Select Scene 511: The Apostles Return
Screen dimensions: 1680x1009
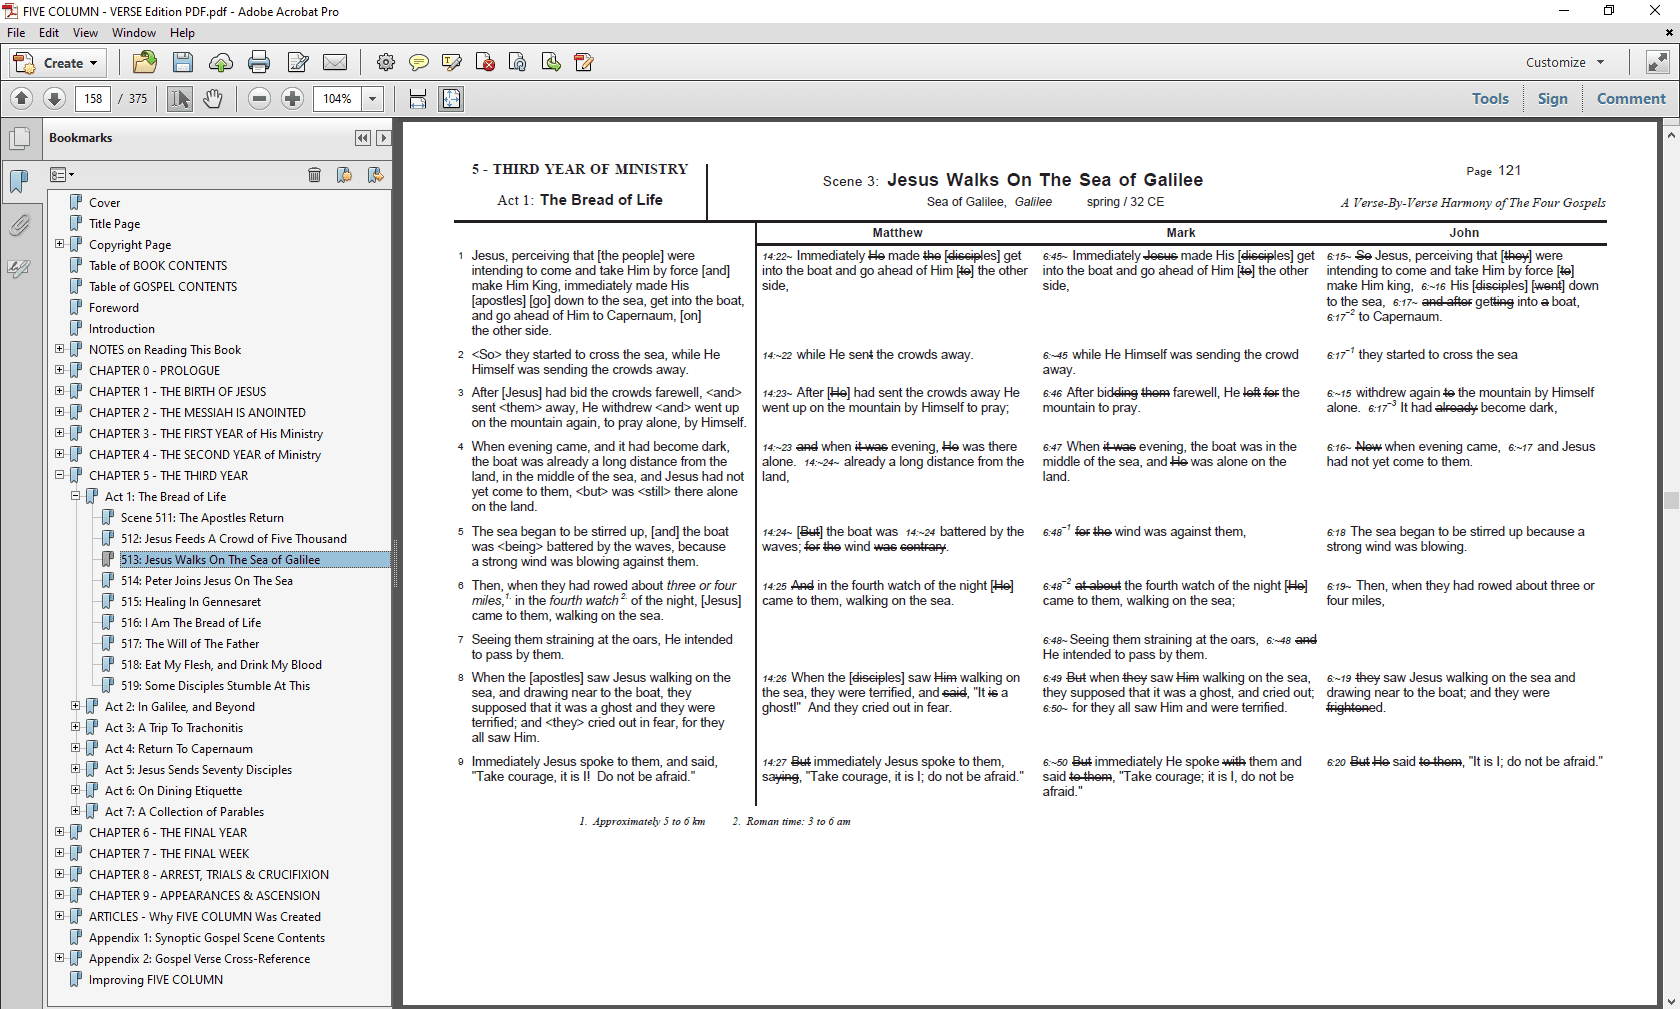[x=202, y=517]
